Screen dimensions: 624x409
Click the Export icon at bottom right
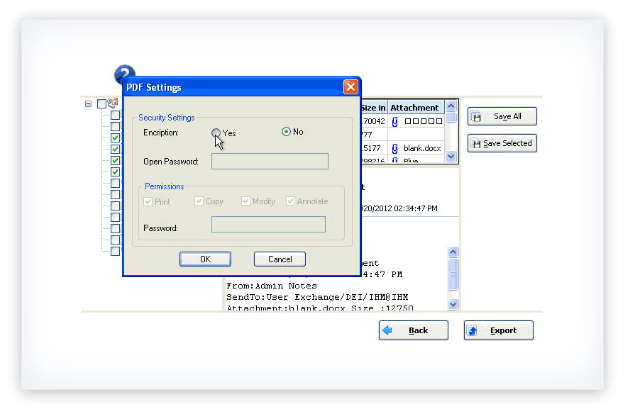[474, 330]
